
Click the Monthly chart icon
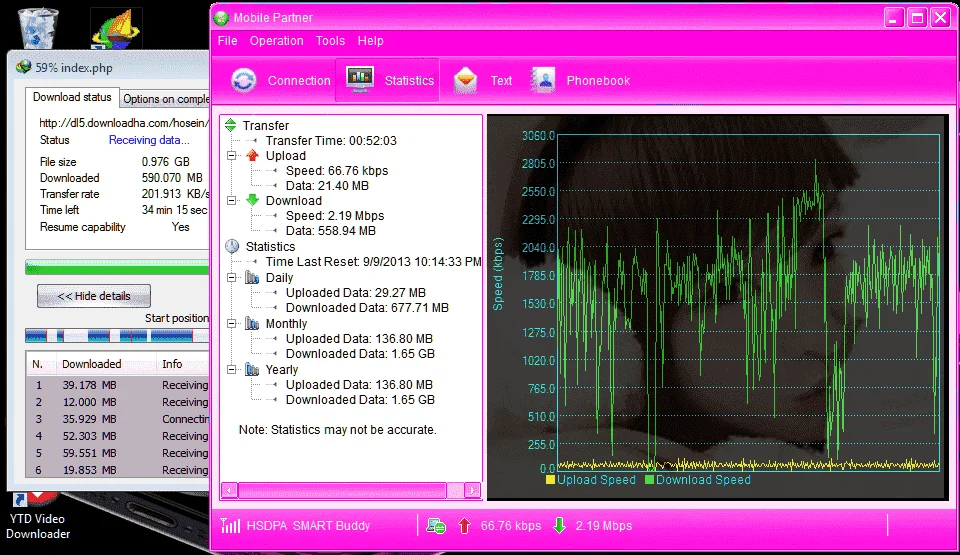click(252, 323)
